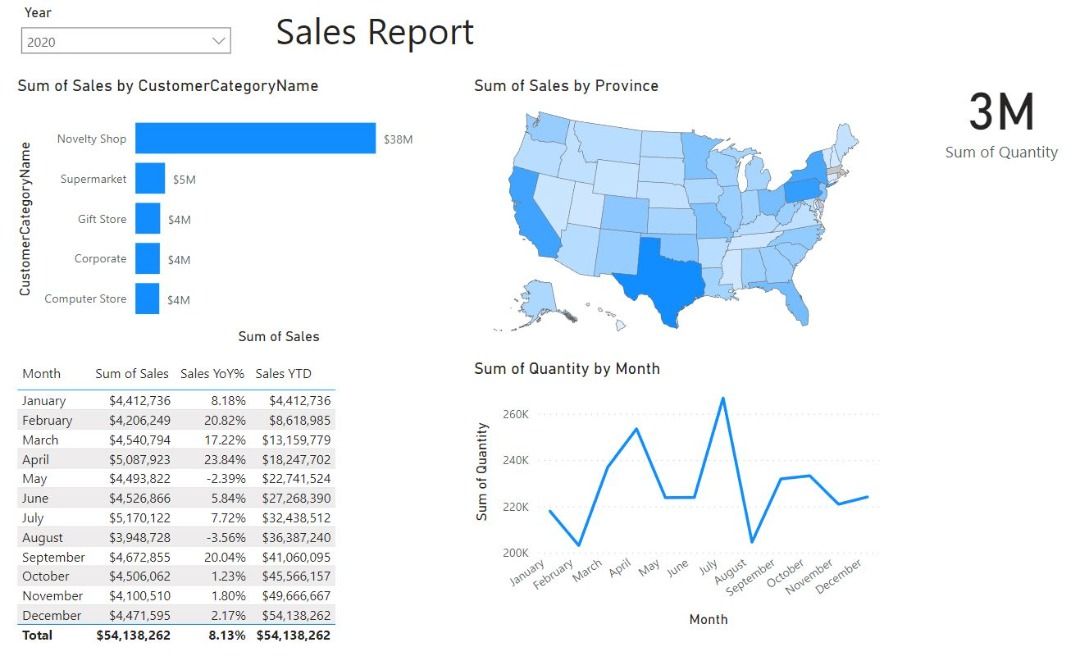Click California on the sales map

[534, 214]
